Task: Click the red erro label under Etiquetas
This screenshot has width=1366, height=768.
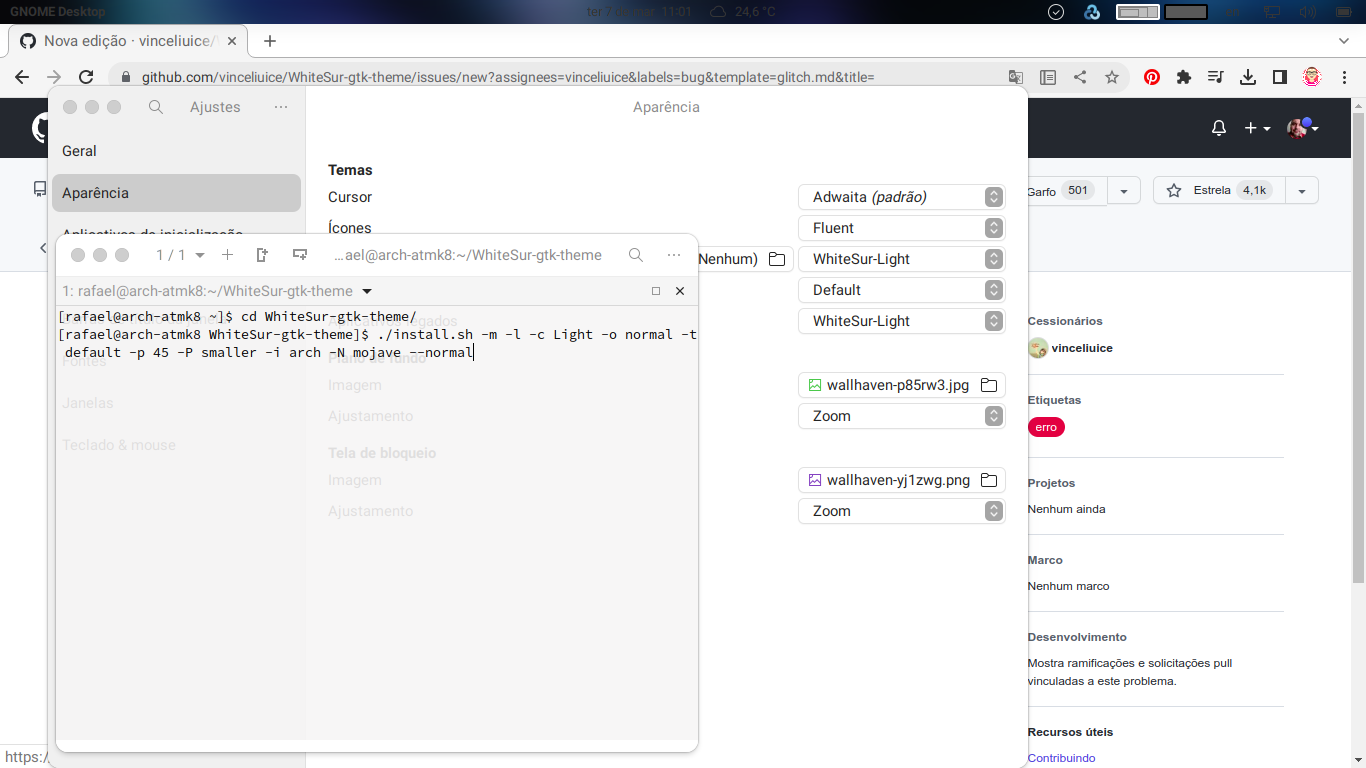Action: point(1046,427)
